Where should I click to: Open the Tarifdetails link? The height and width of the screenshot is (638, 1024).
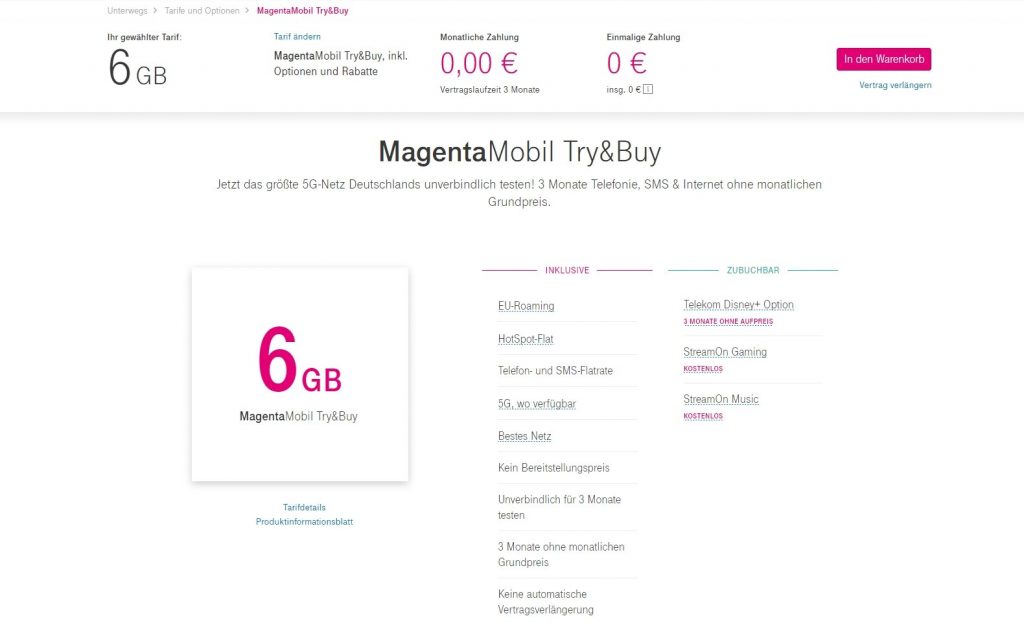(x=304, y=507)
